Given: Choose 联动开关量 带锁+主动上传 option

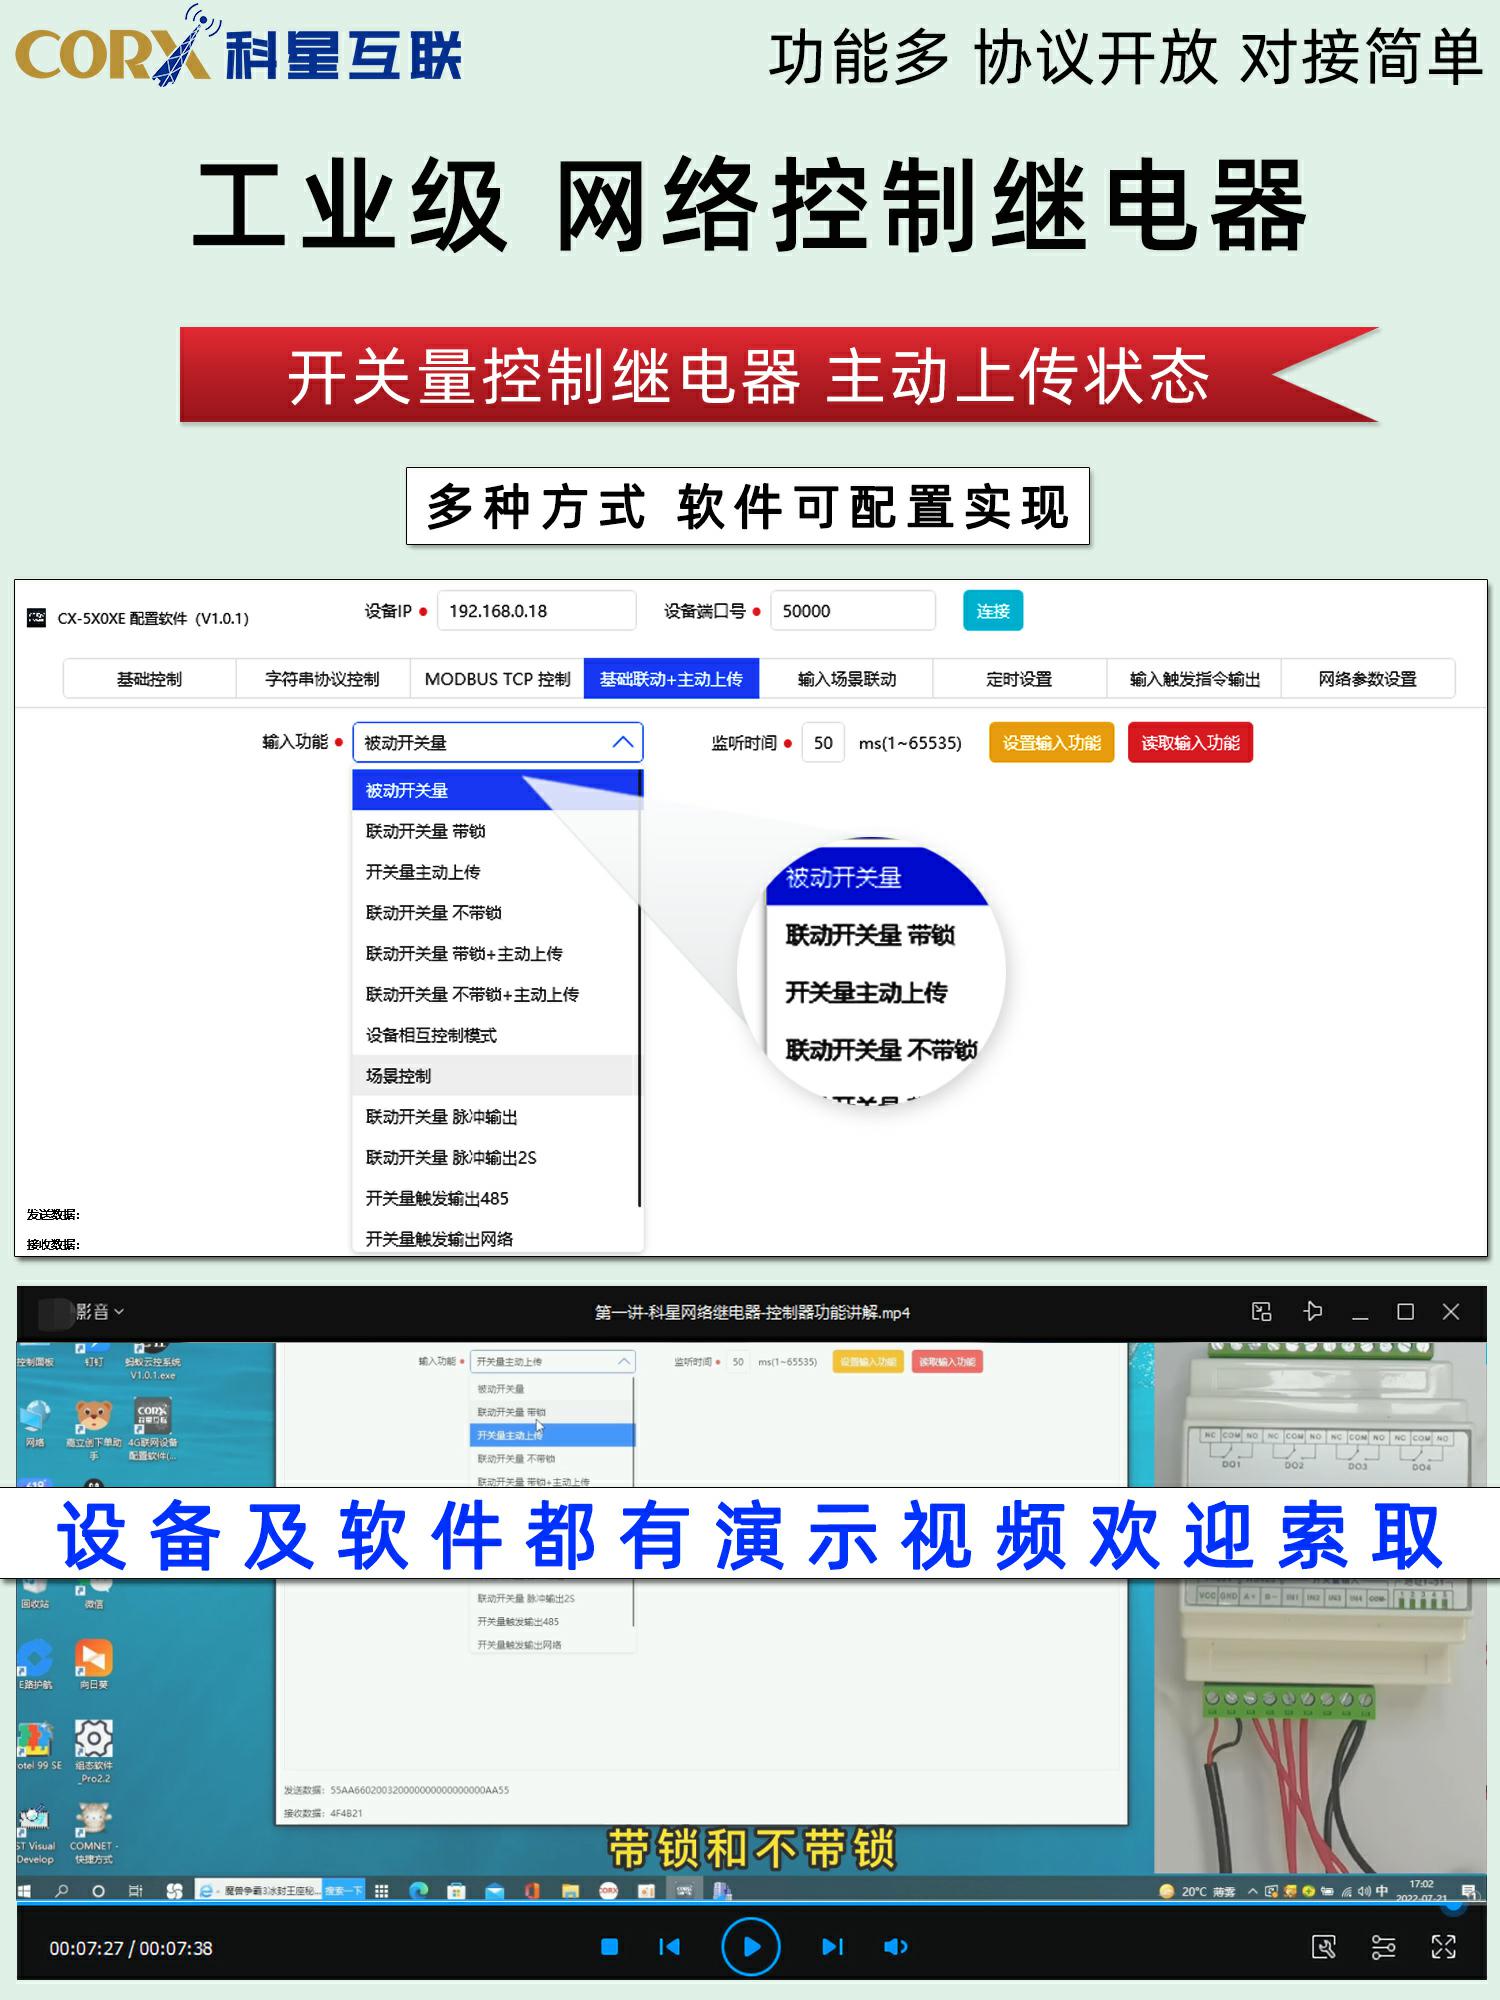Looking at the screenshot, I should coord(497,954).
